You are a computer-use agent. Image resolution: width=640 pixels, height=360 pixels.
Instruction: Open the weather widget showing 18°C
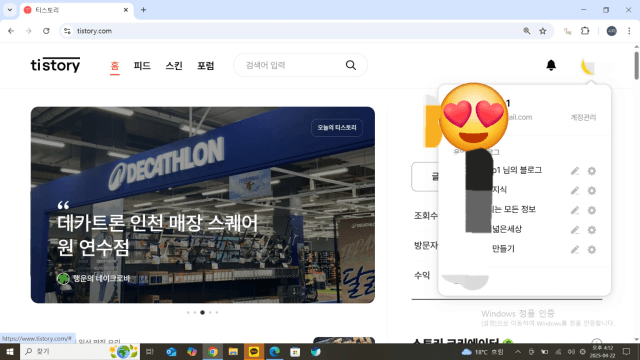(x=482, y=351)
